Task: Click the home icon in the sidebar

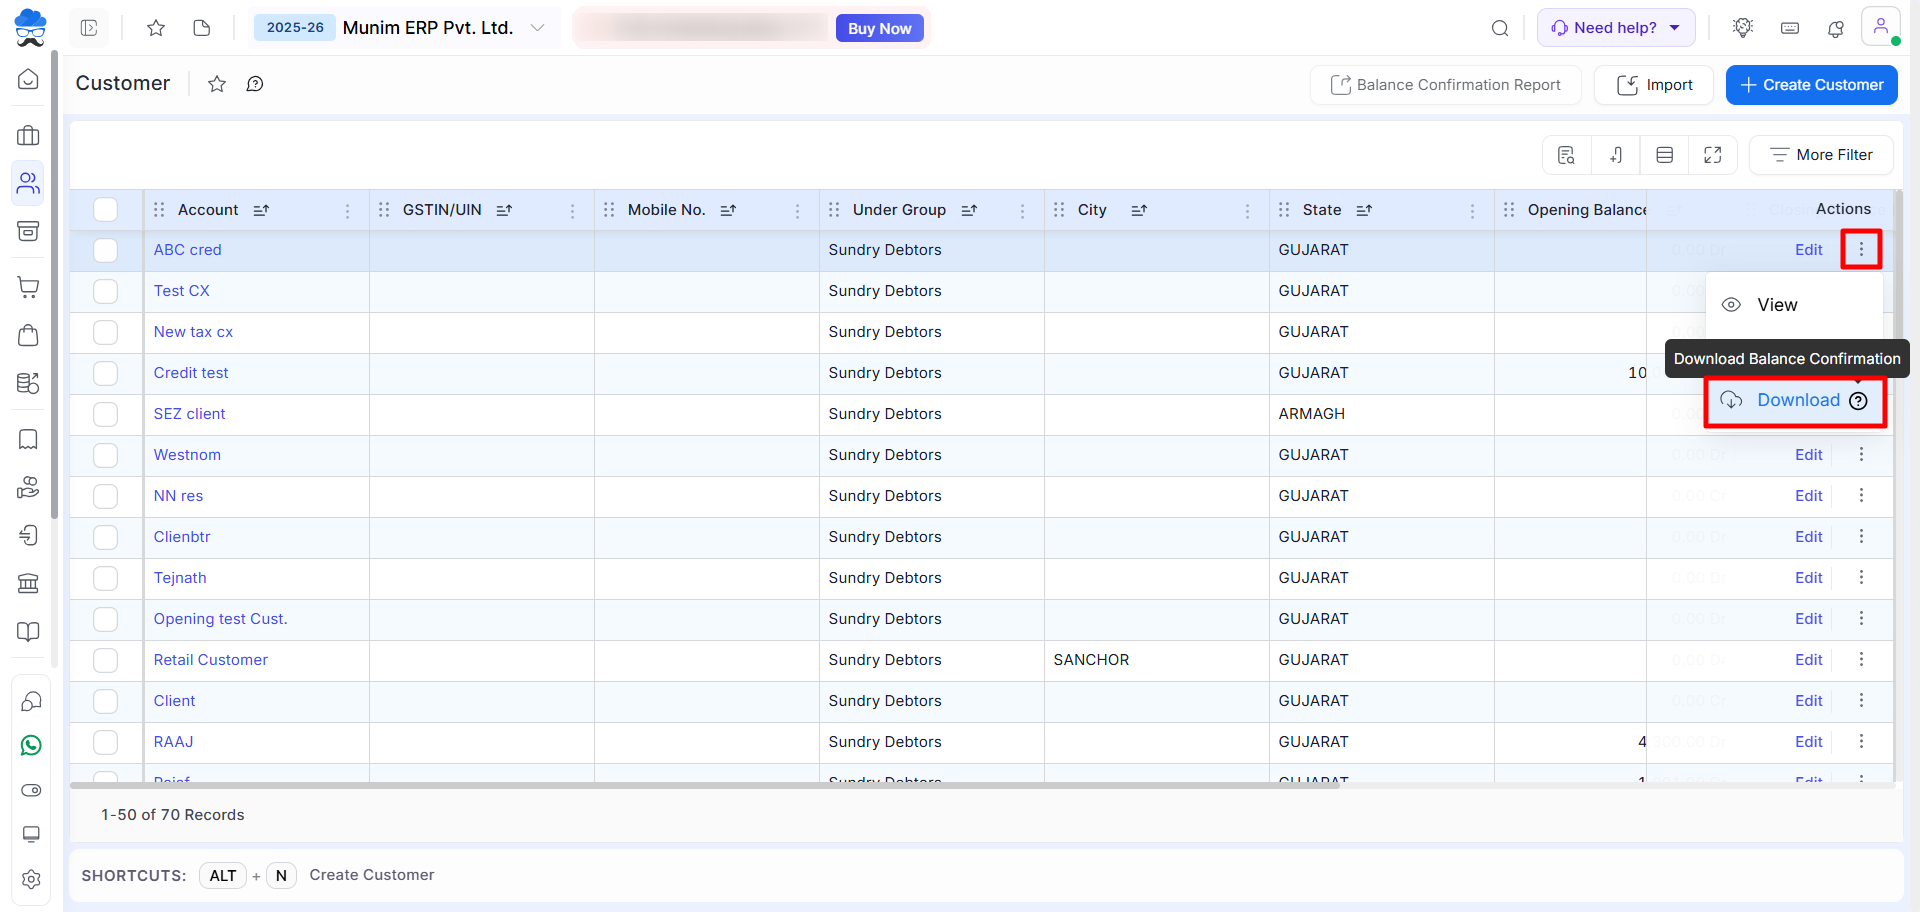Action: (29, 80)
